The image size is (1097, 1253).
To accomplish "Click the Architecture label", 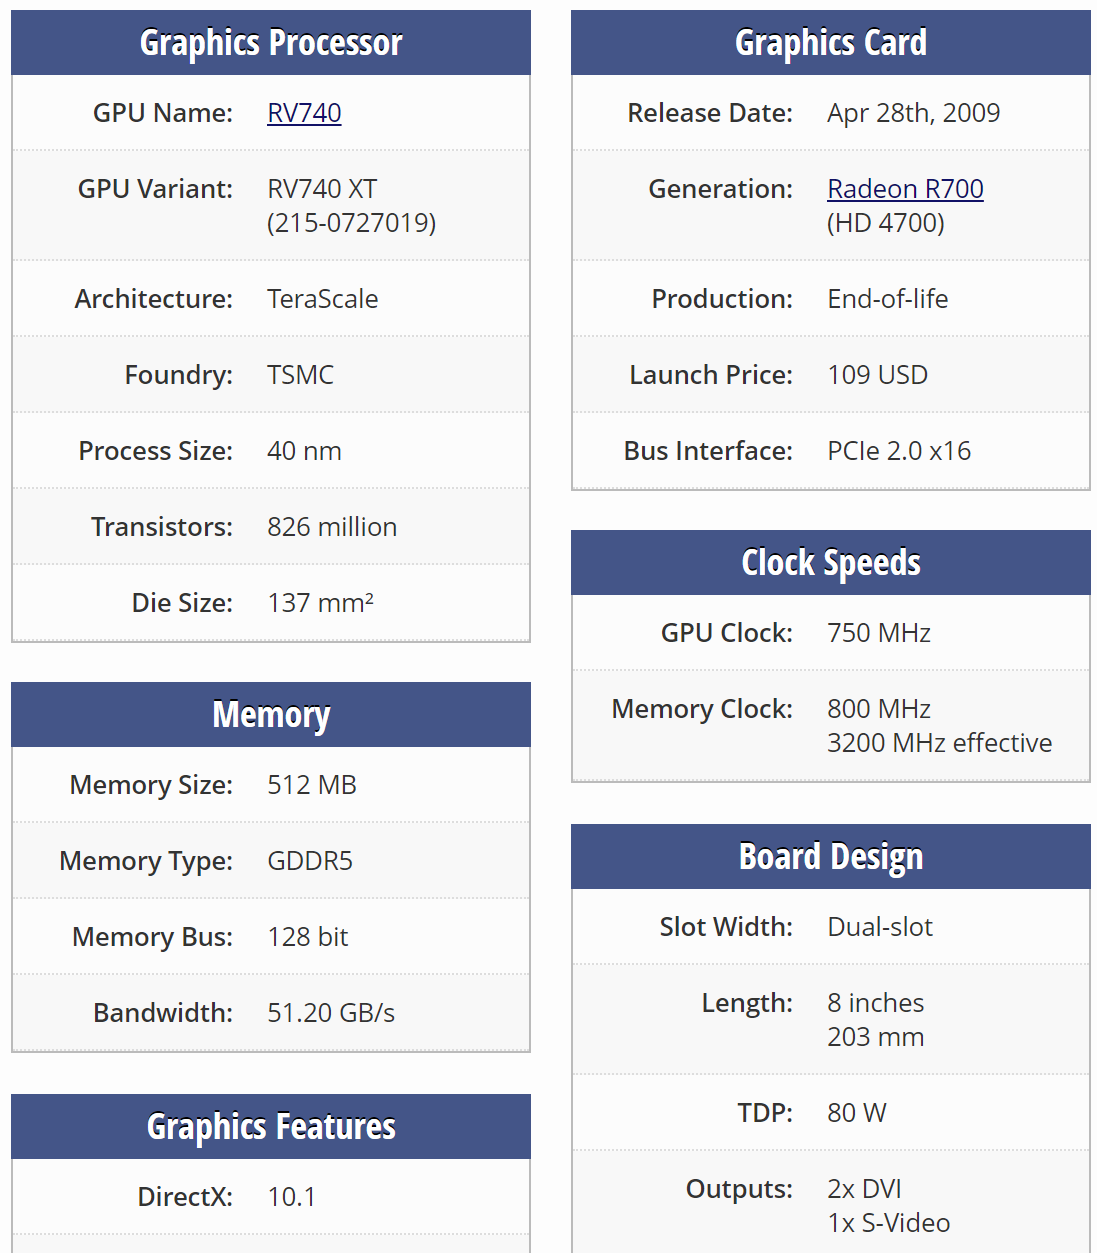I will pyautogui.click(x=154, y=299).
